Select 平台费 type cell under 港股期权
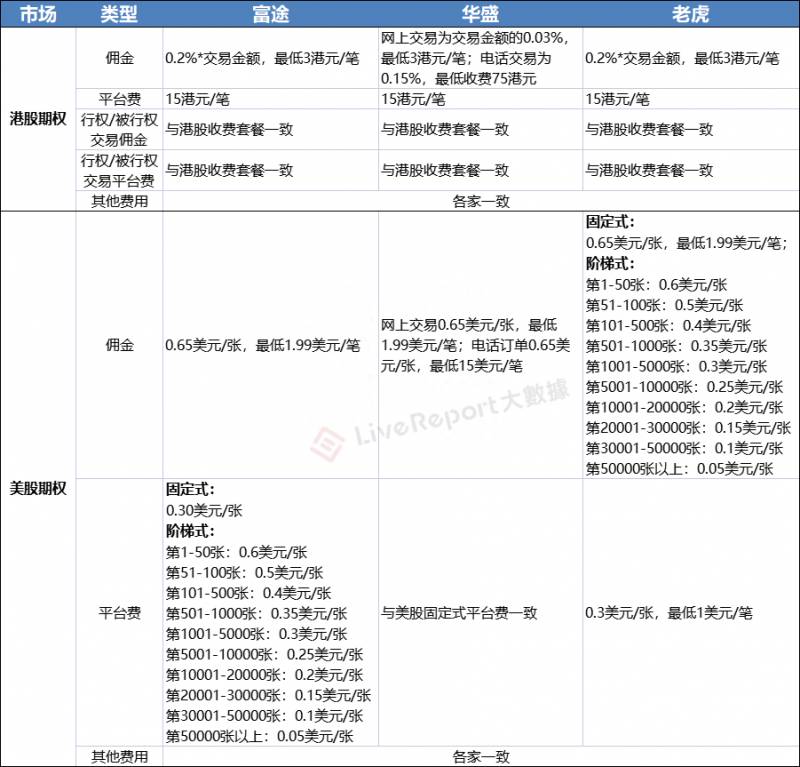This screenshot has width=800, height=767. coord(119,98)
